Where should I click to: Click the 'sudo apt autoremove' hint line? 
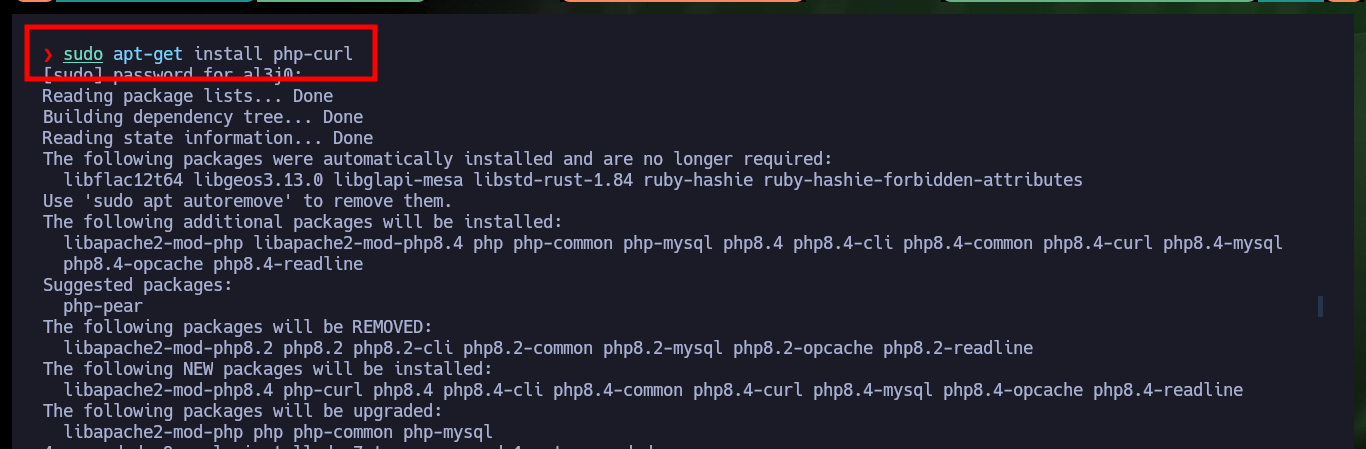[x=248, y=201]
